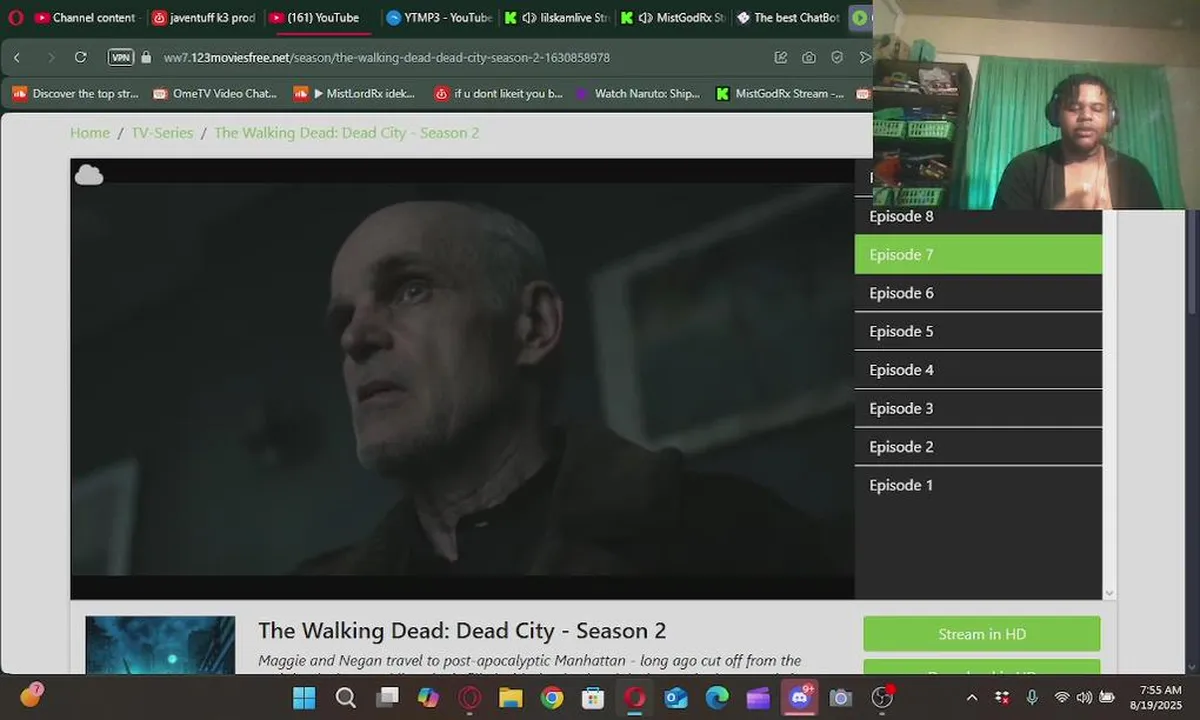1200x720 pixels.
Task: Click the video player frame
Action: click(x=462, y=379)
